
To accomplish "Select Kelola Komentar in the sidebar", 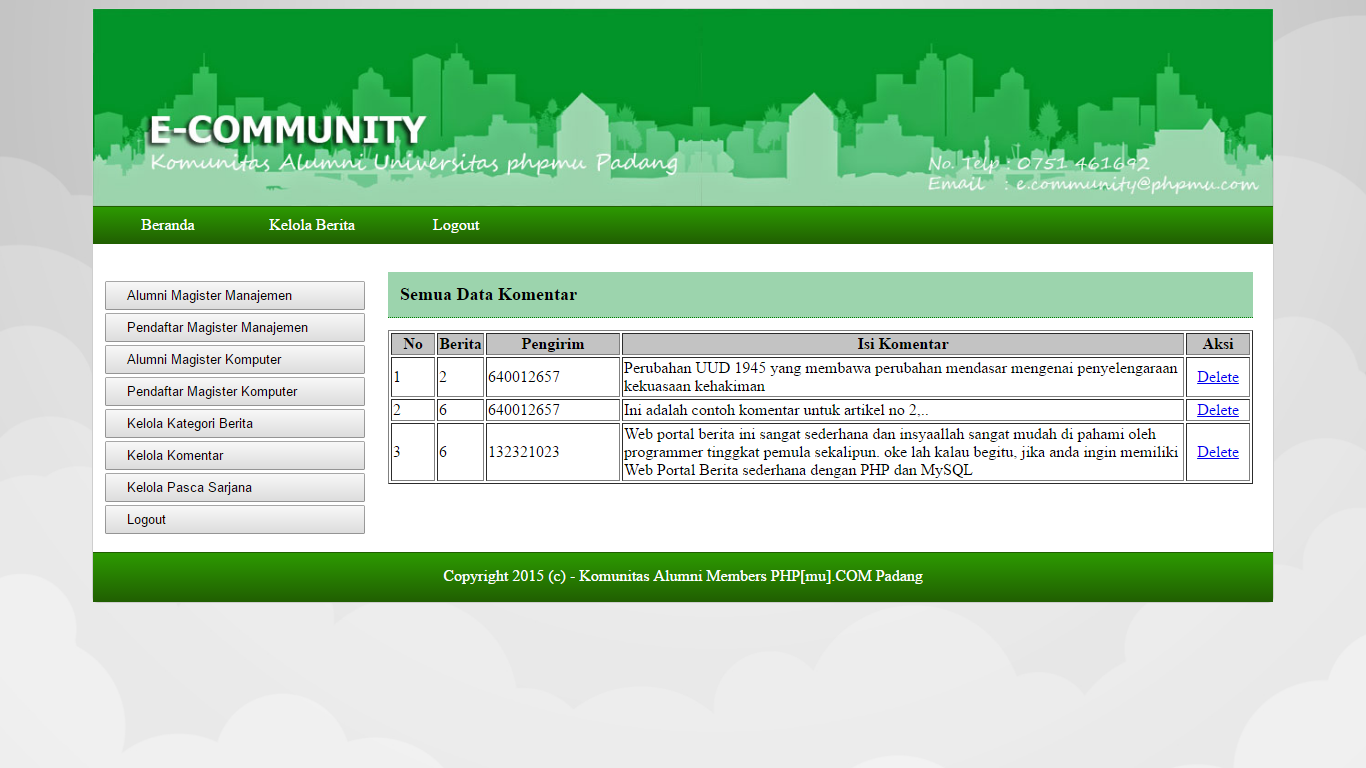I will pyautogui.click(x=235, y=456).
